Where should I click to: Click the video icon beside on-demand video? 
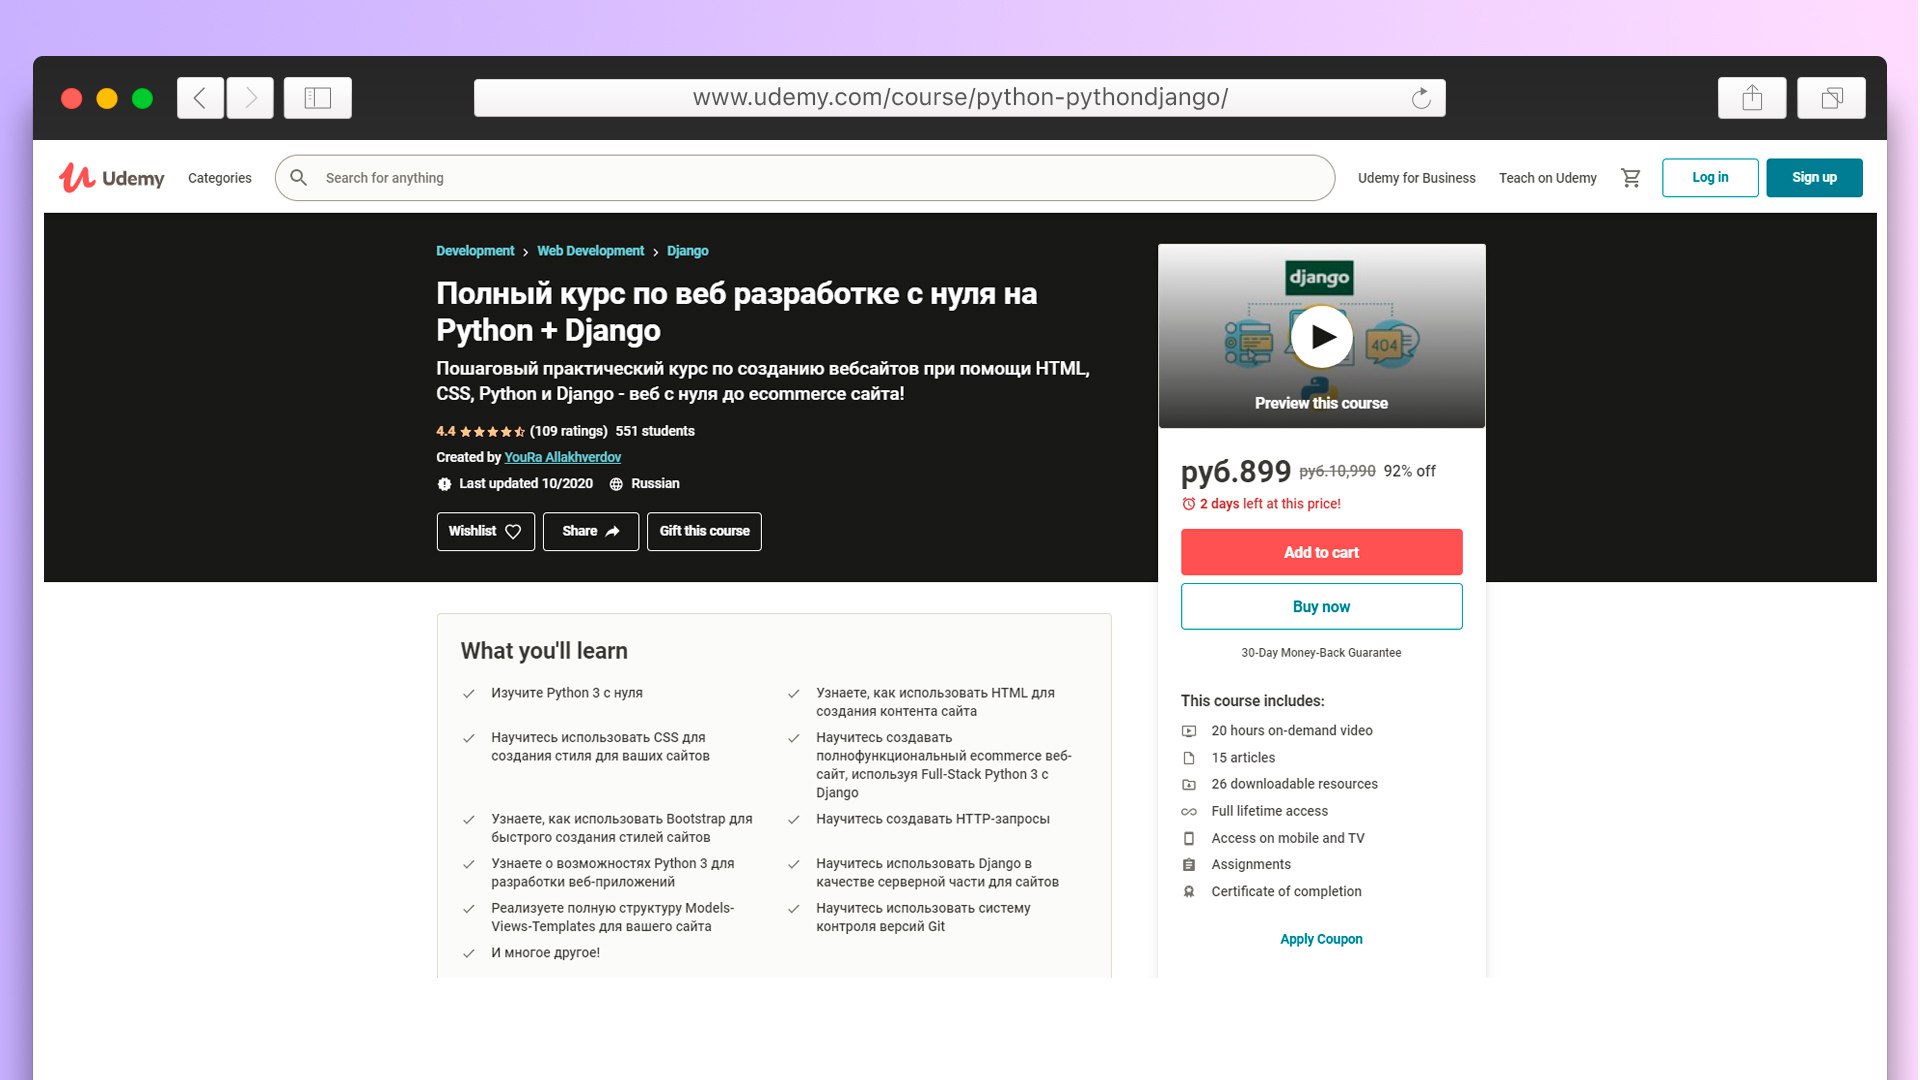pos(1189,731)
